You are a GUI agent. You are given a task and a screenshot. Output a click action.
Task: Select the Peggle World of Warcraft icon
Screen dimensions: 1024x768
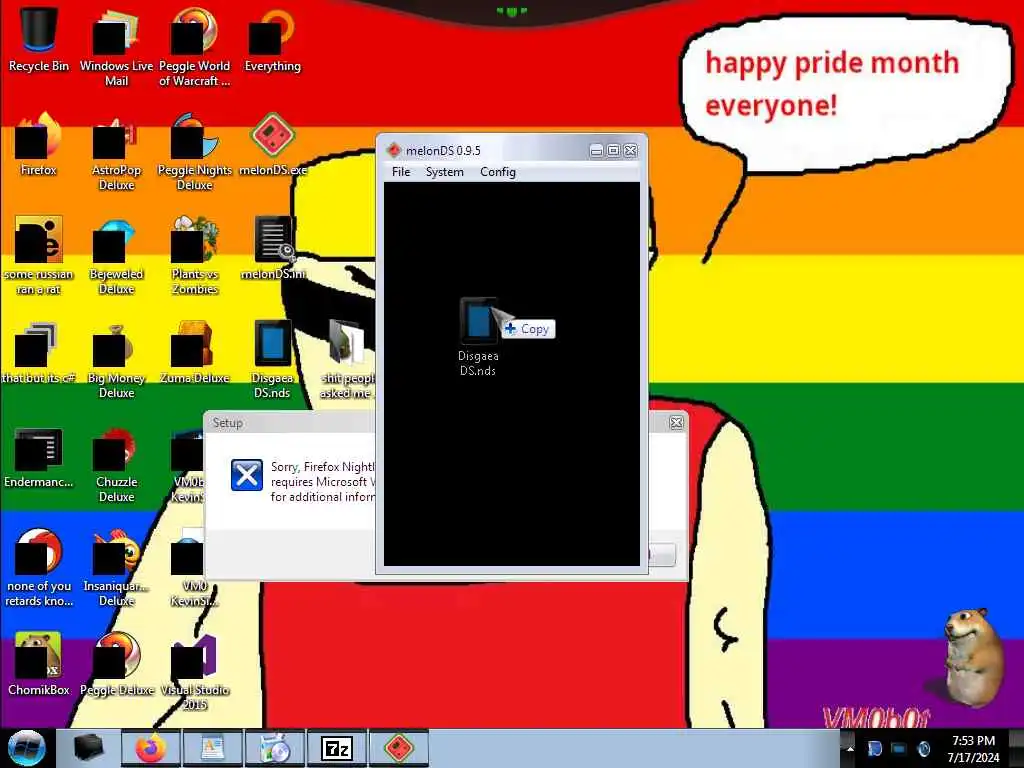point(195,47)
